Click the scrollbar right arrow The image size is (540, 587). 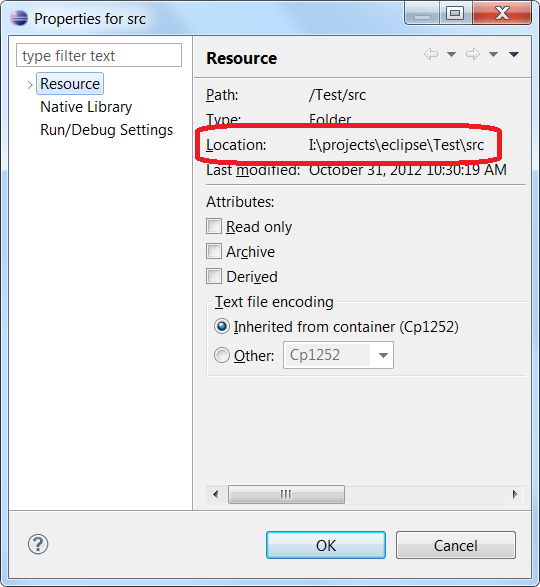click(515, 494)
